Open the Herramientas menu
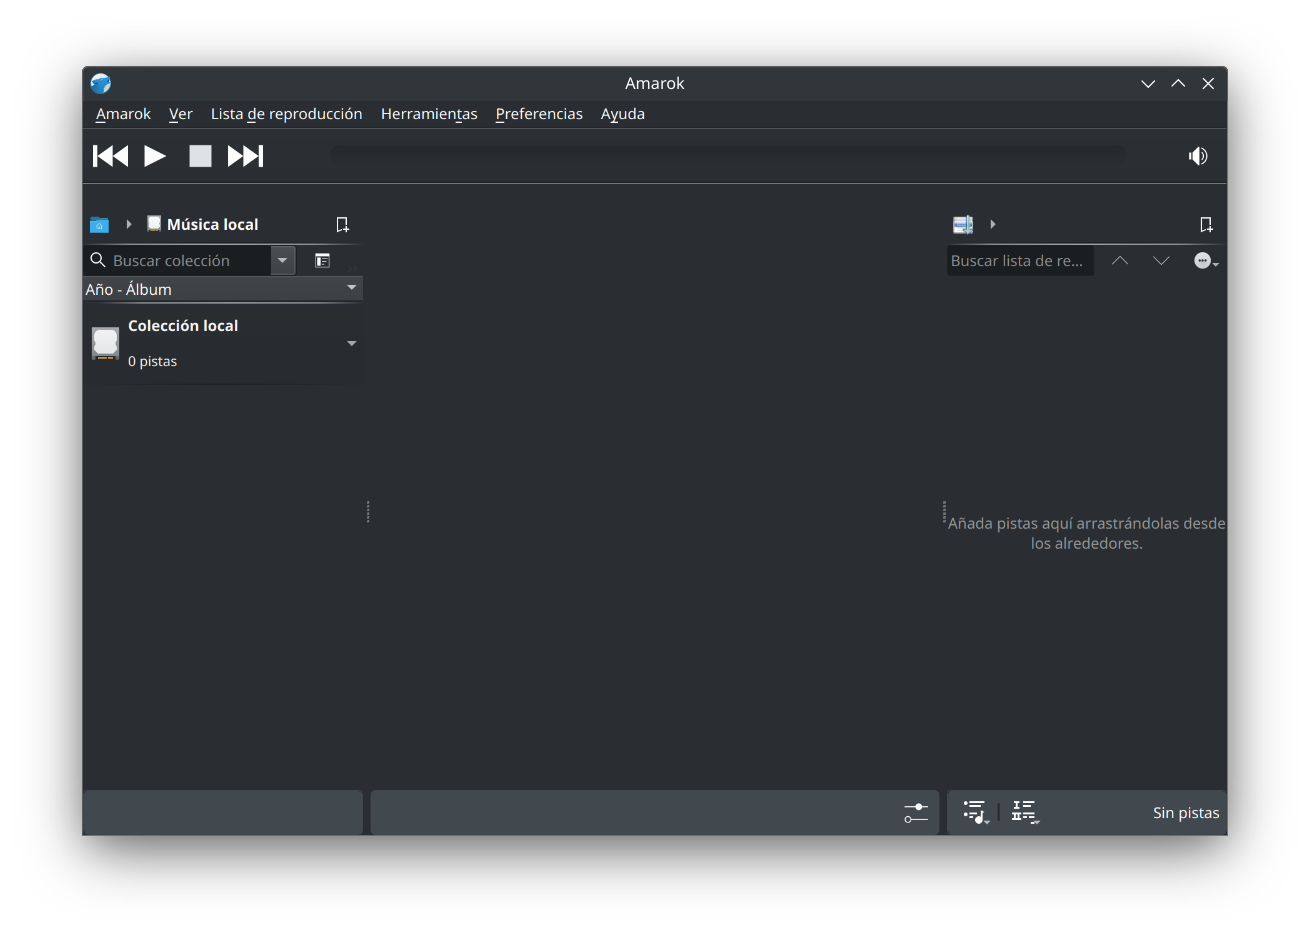 coord(429,114)
